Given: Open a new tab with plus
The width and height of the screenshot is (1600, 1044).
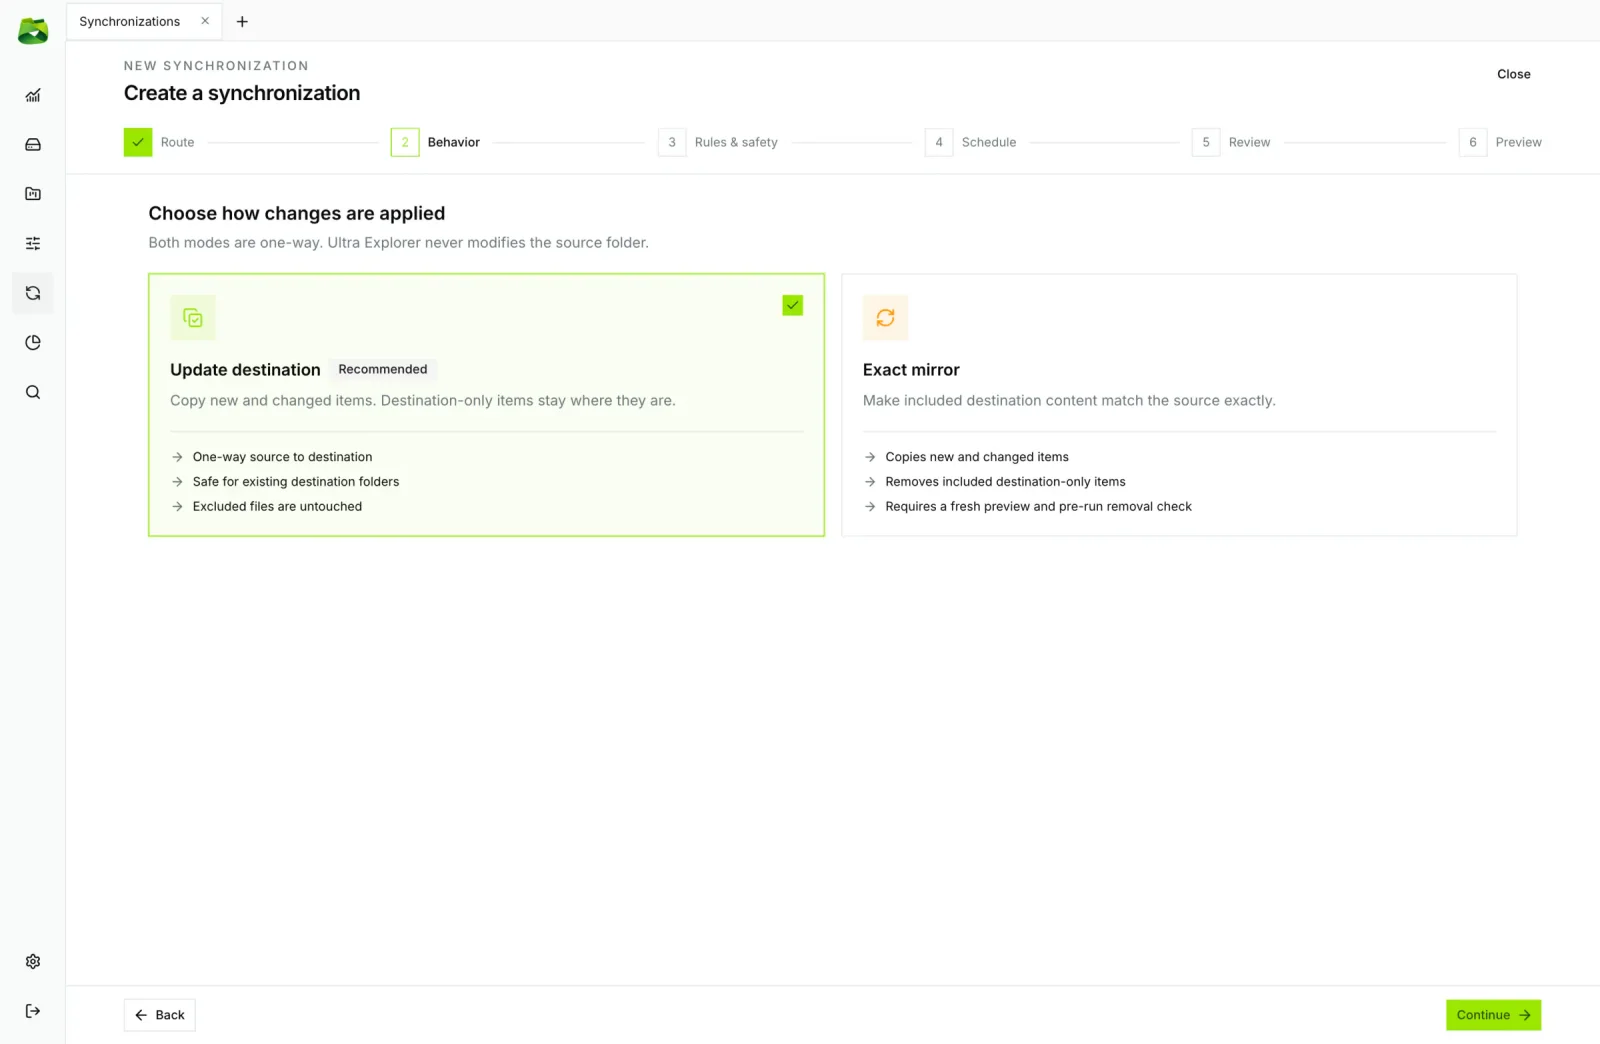Looking at the screenshot, I should (242, 21).
